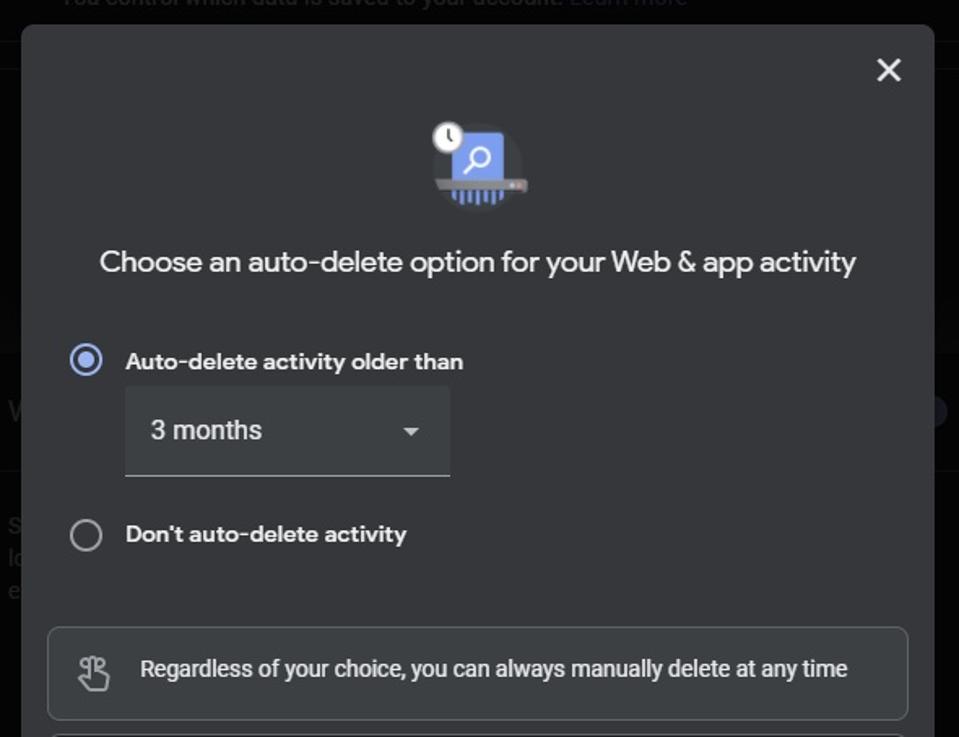Image resolution: width=959 pixels, height=737 pixels.
Task: Select the "Don't auto-delete activity" radio button
Action: [x=86, y=535]
